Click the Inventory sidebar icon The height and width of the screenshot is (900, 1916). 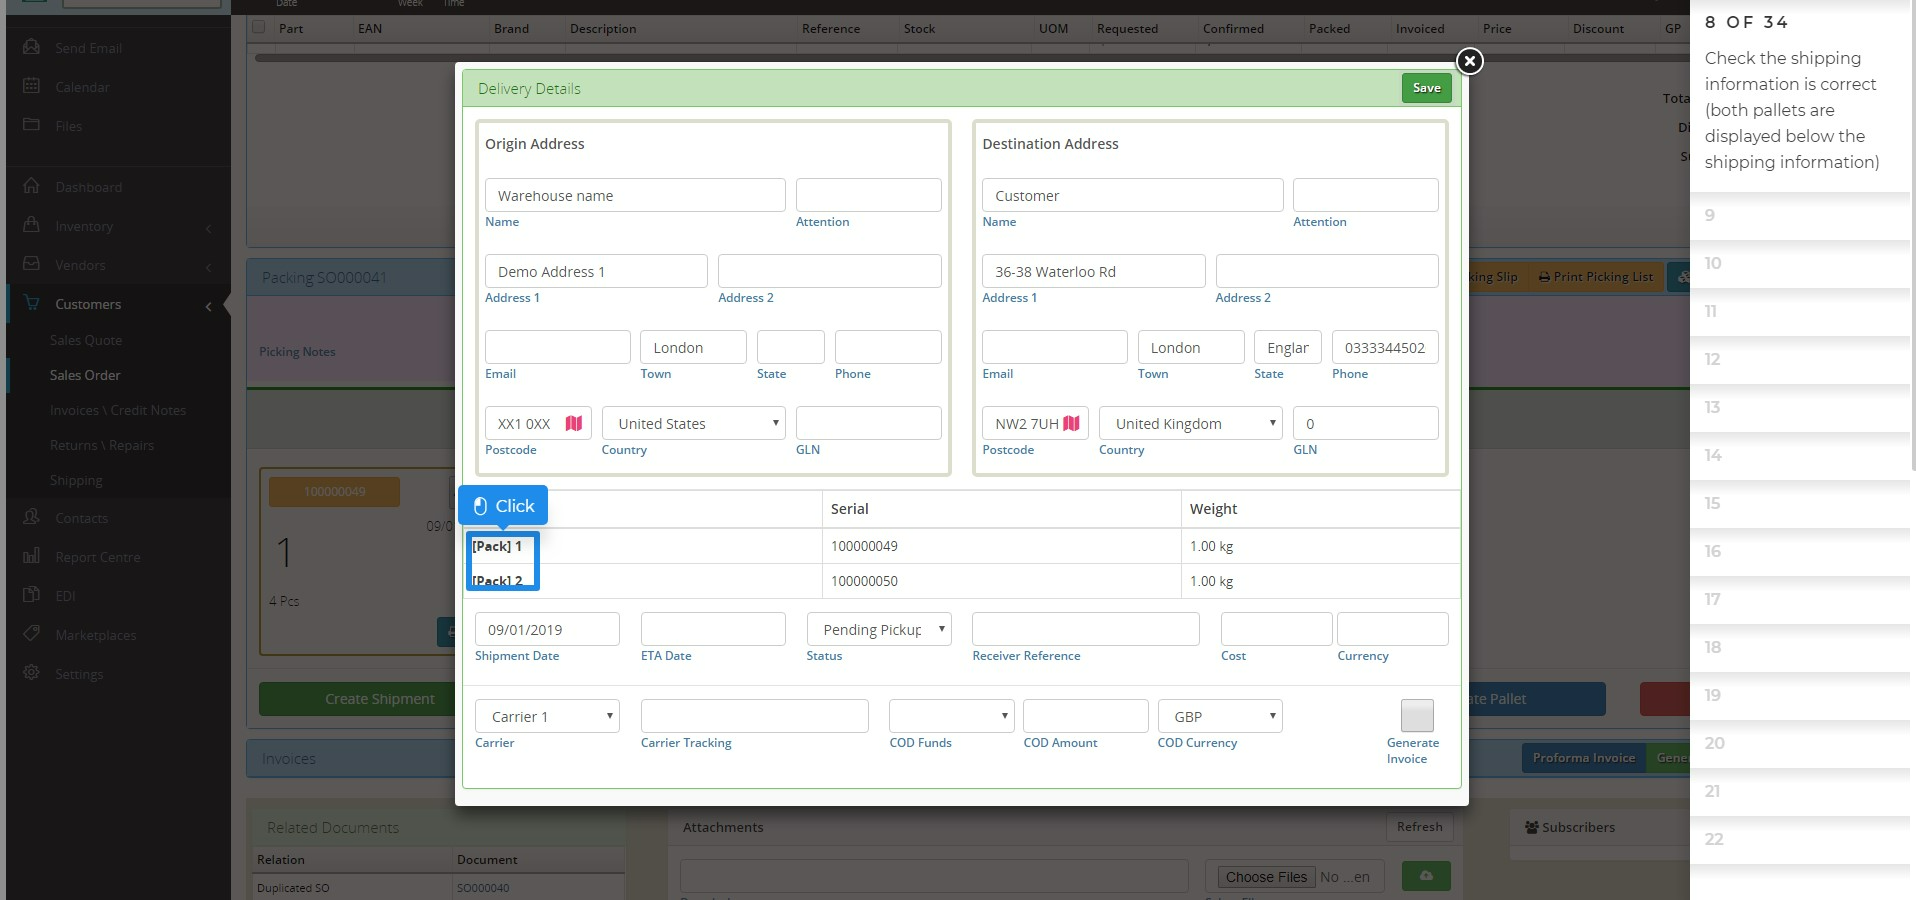(32, 225)
